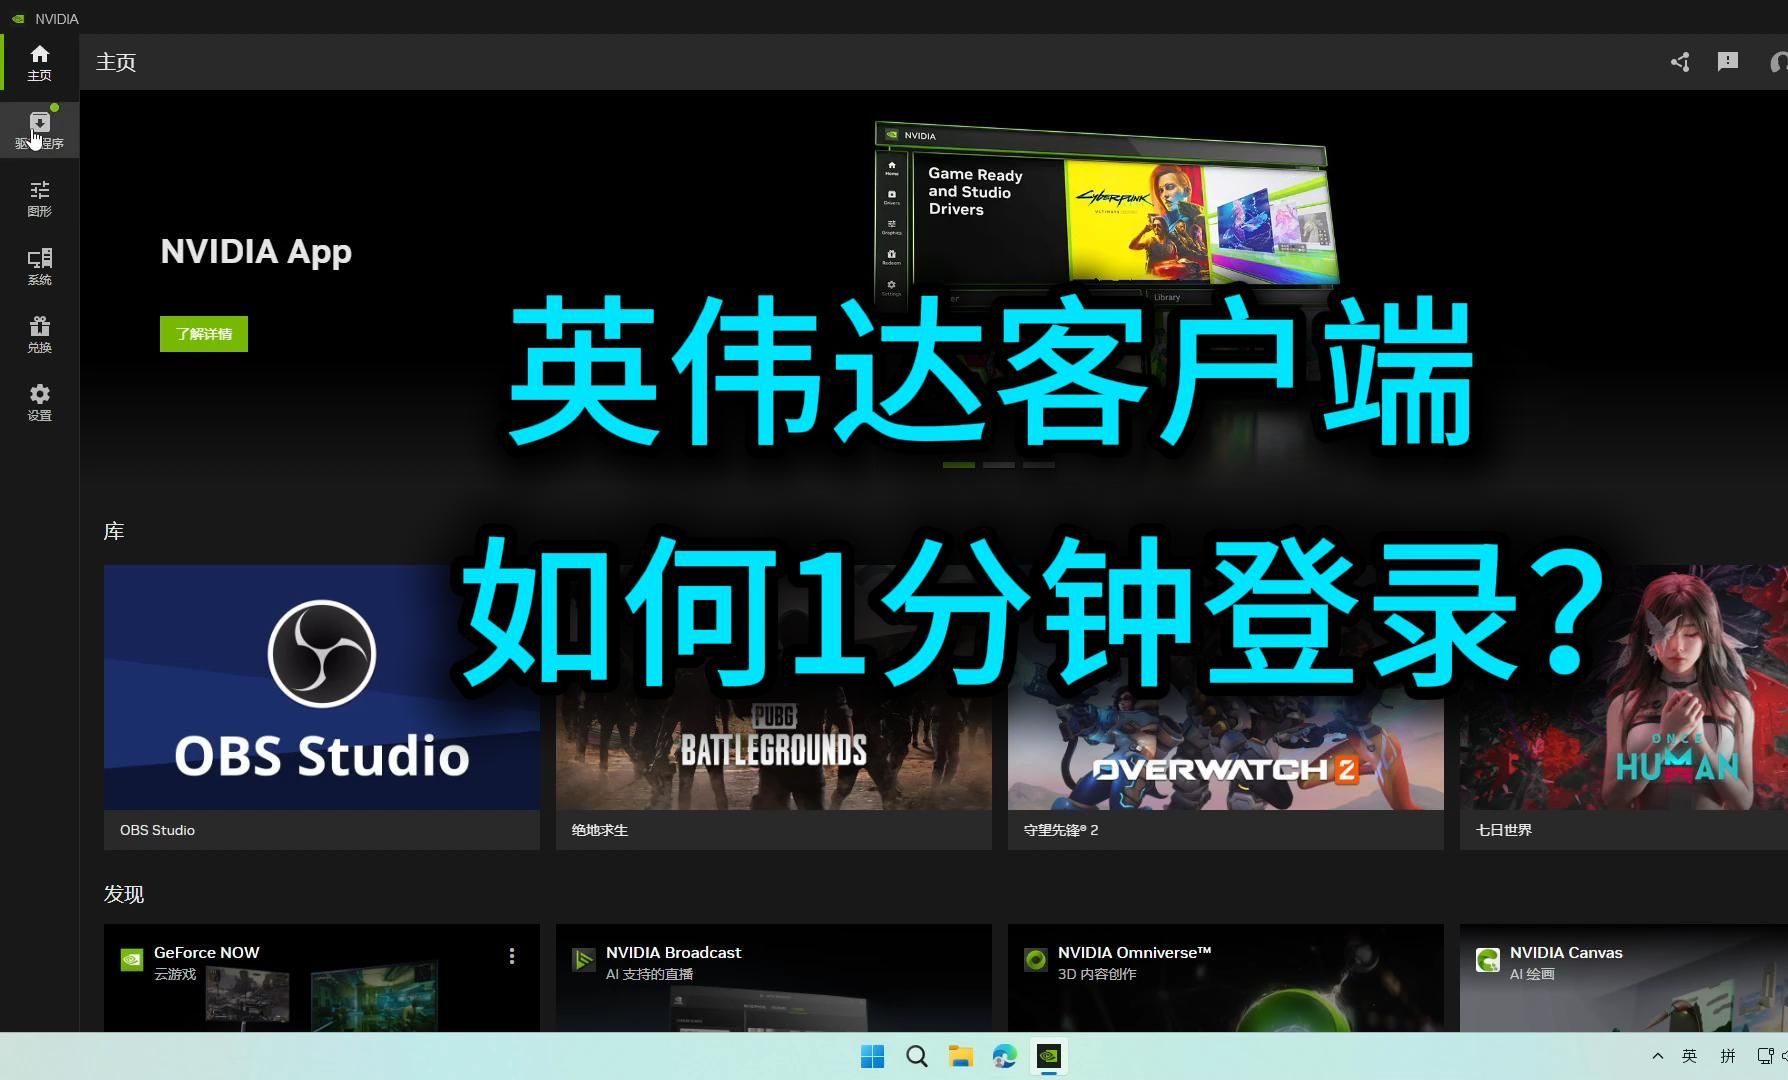
Task: Select the second carousel indicator
Action: (x=998, y=465)
